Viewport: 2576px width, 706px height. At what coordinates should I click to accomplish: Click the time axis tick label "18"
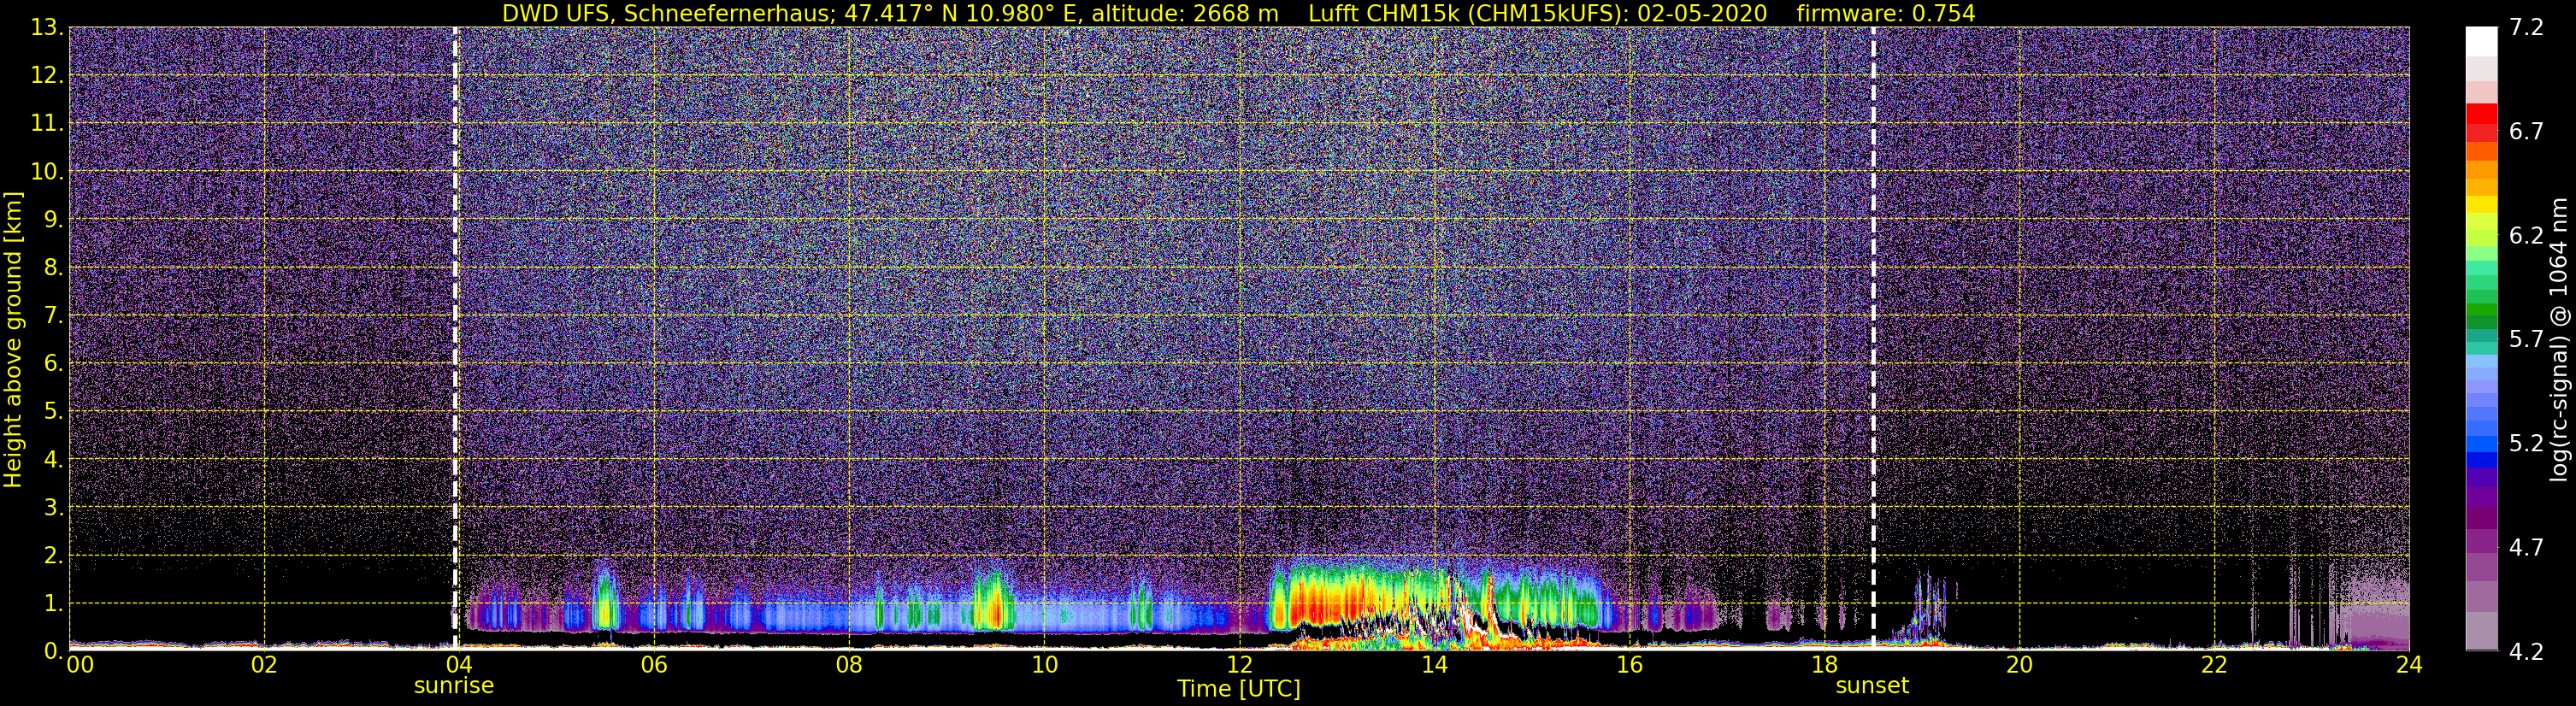[1824, 666]
